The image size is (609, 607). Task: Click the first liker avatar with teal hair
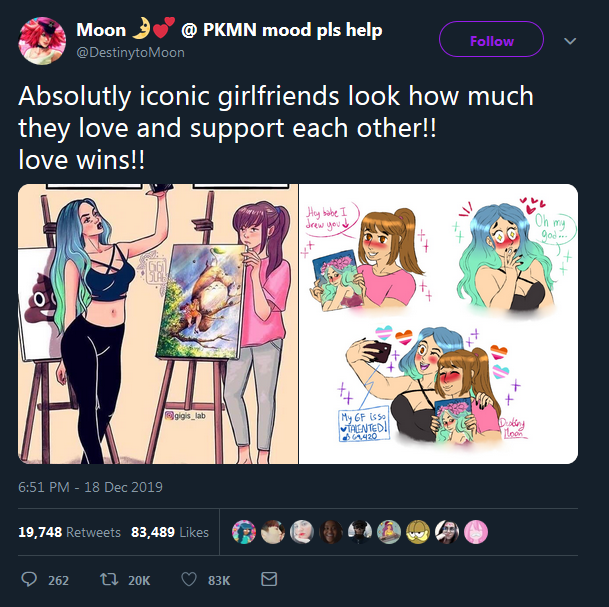coord(244,532)
